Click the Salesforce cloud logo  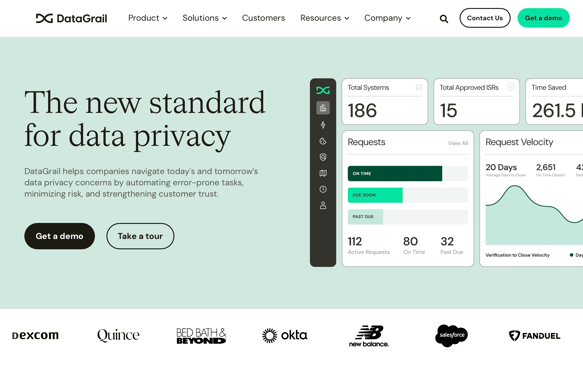coord(451,335)
